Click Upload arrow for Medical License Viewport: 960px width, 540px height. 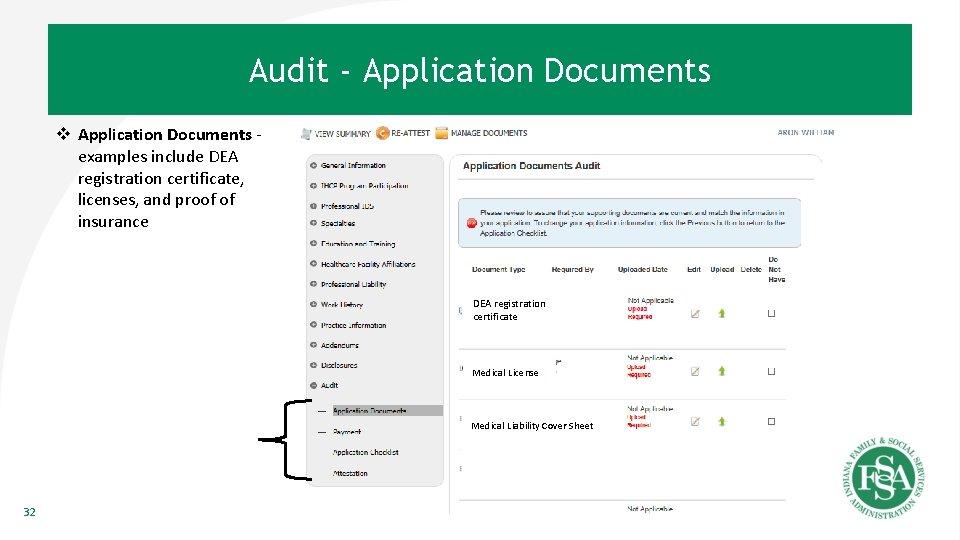point(722,371)
